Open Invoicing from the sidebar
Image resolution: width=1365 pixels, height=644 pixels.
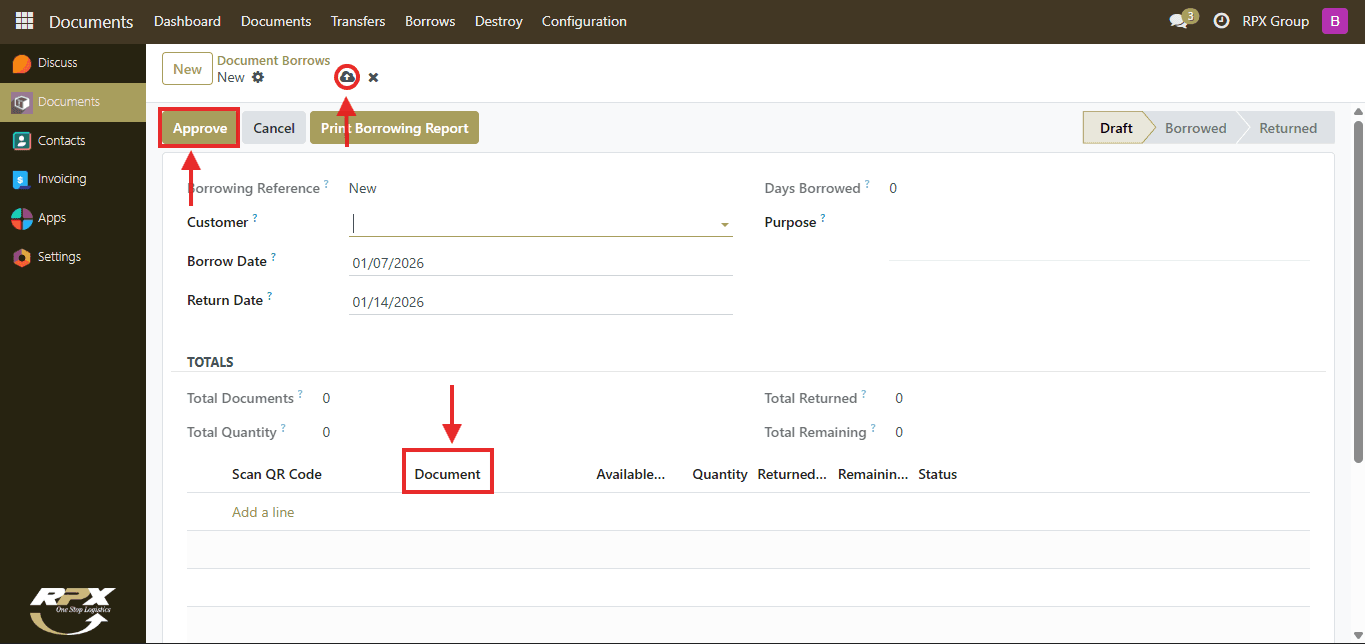point(73,179)
